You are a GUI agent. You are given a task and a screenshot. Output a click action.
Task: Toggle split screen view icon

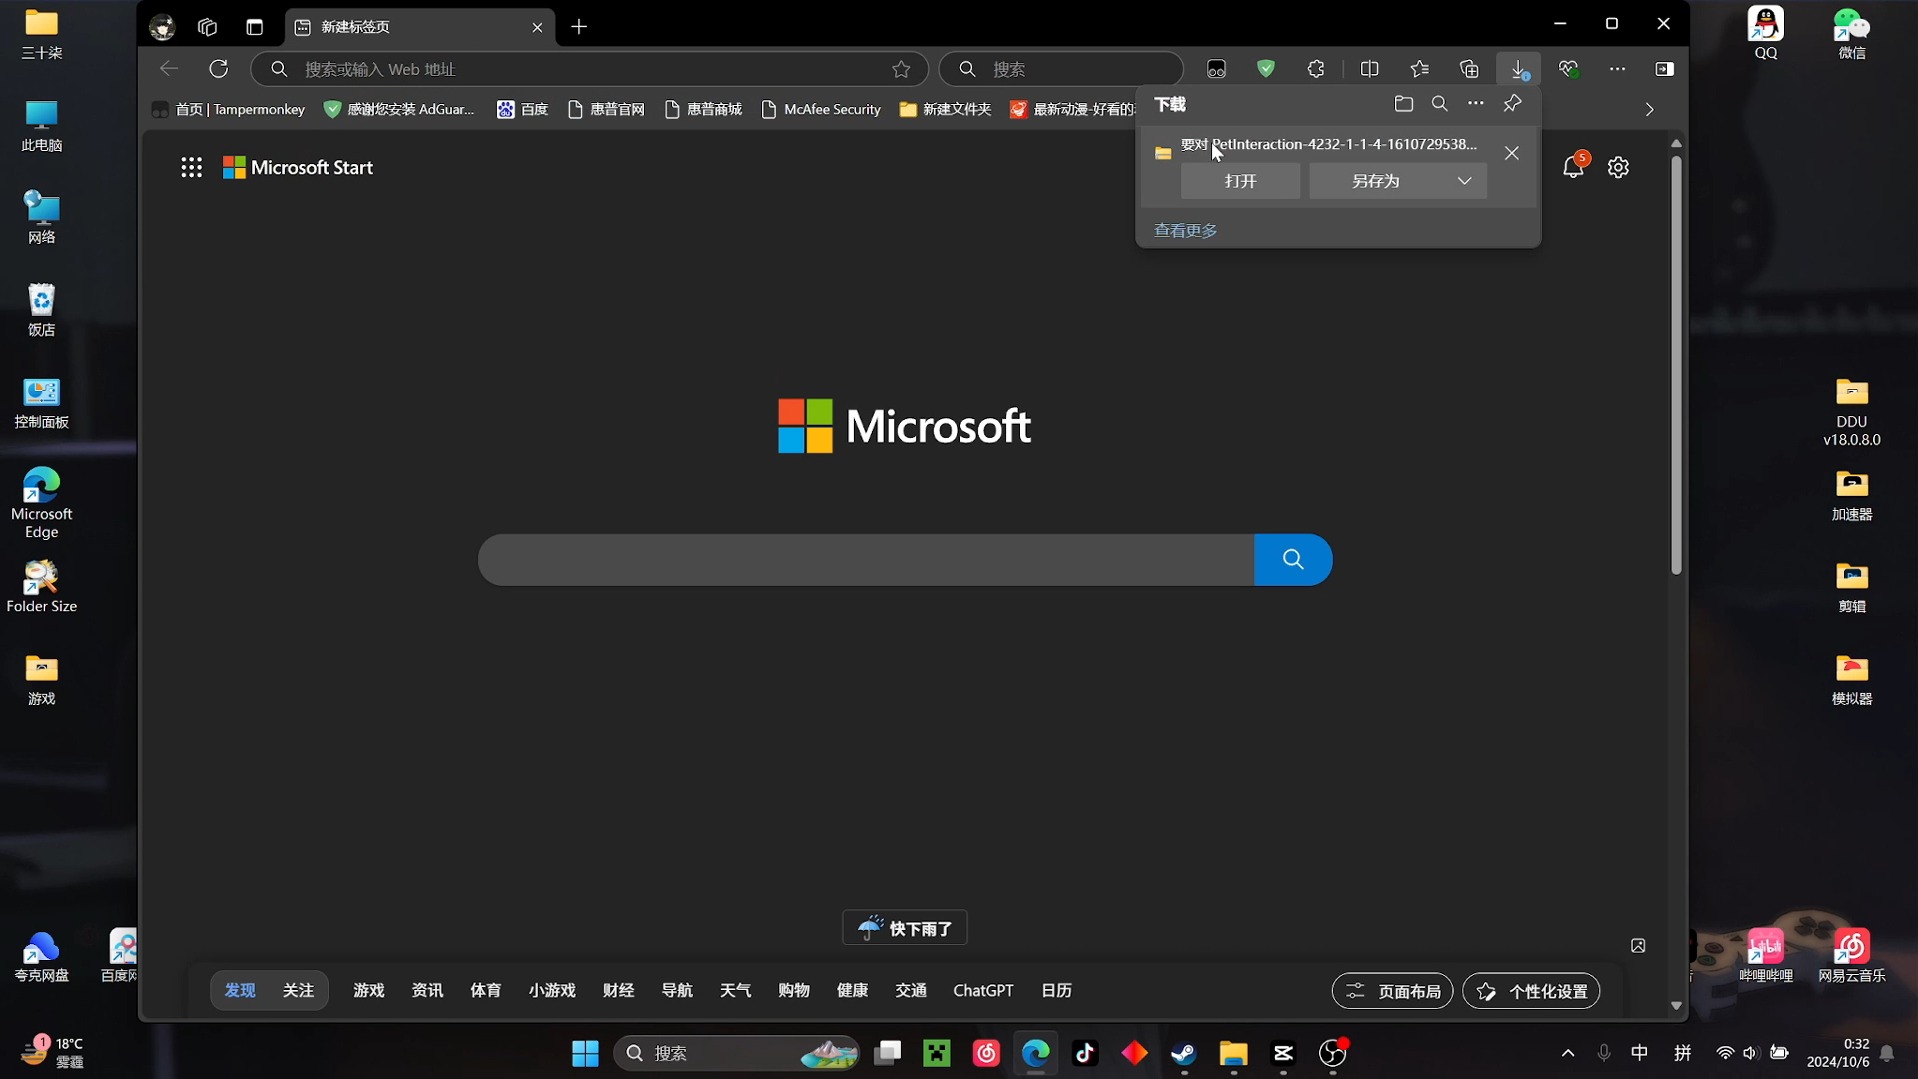tap(1369, 69)
